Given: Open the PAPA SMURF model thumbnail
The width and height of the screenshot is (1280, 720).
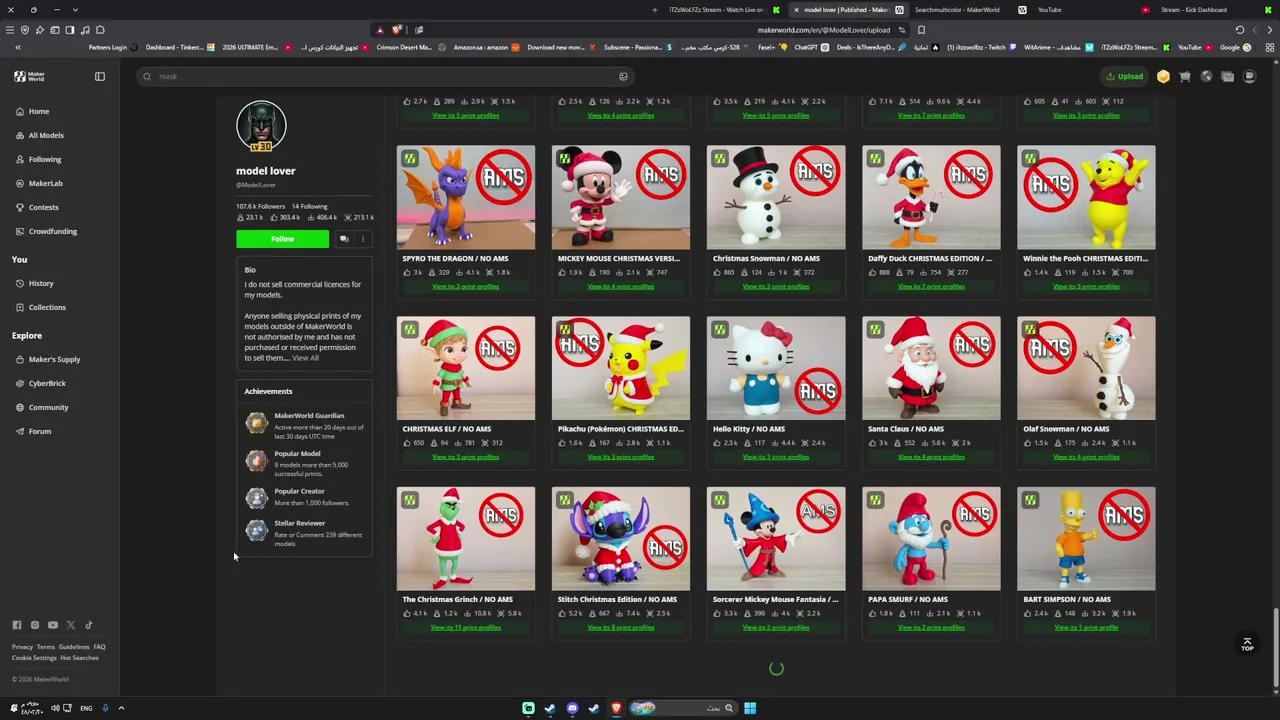Looking at the screenshot, I should coord(930,539).
